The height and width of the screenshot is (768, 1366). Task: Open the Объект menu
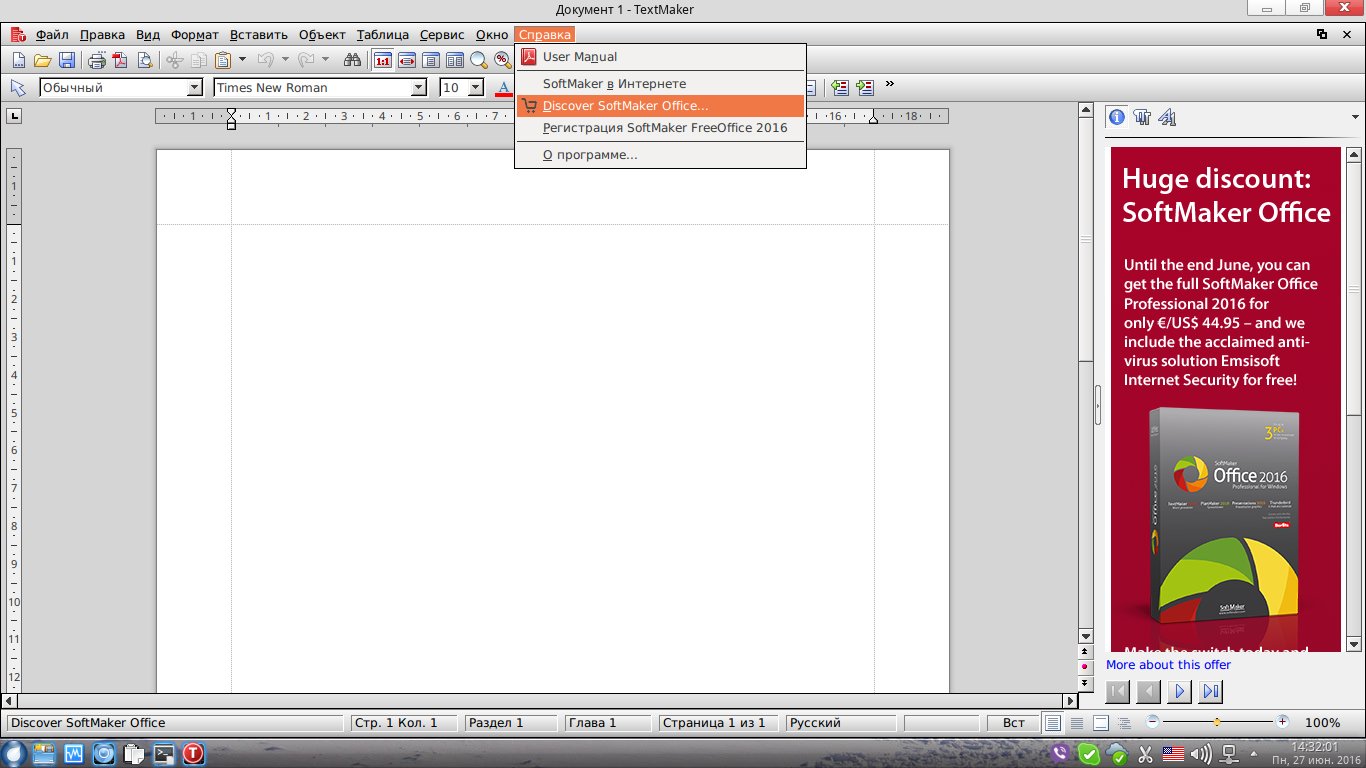322,35
